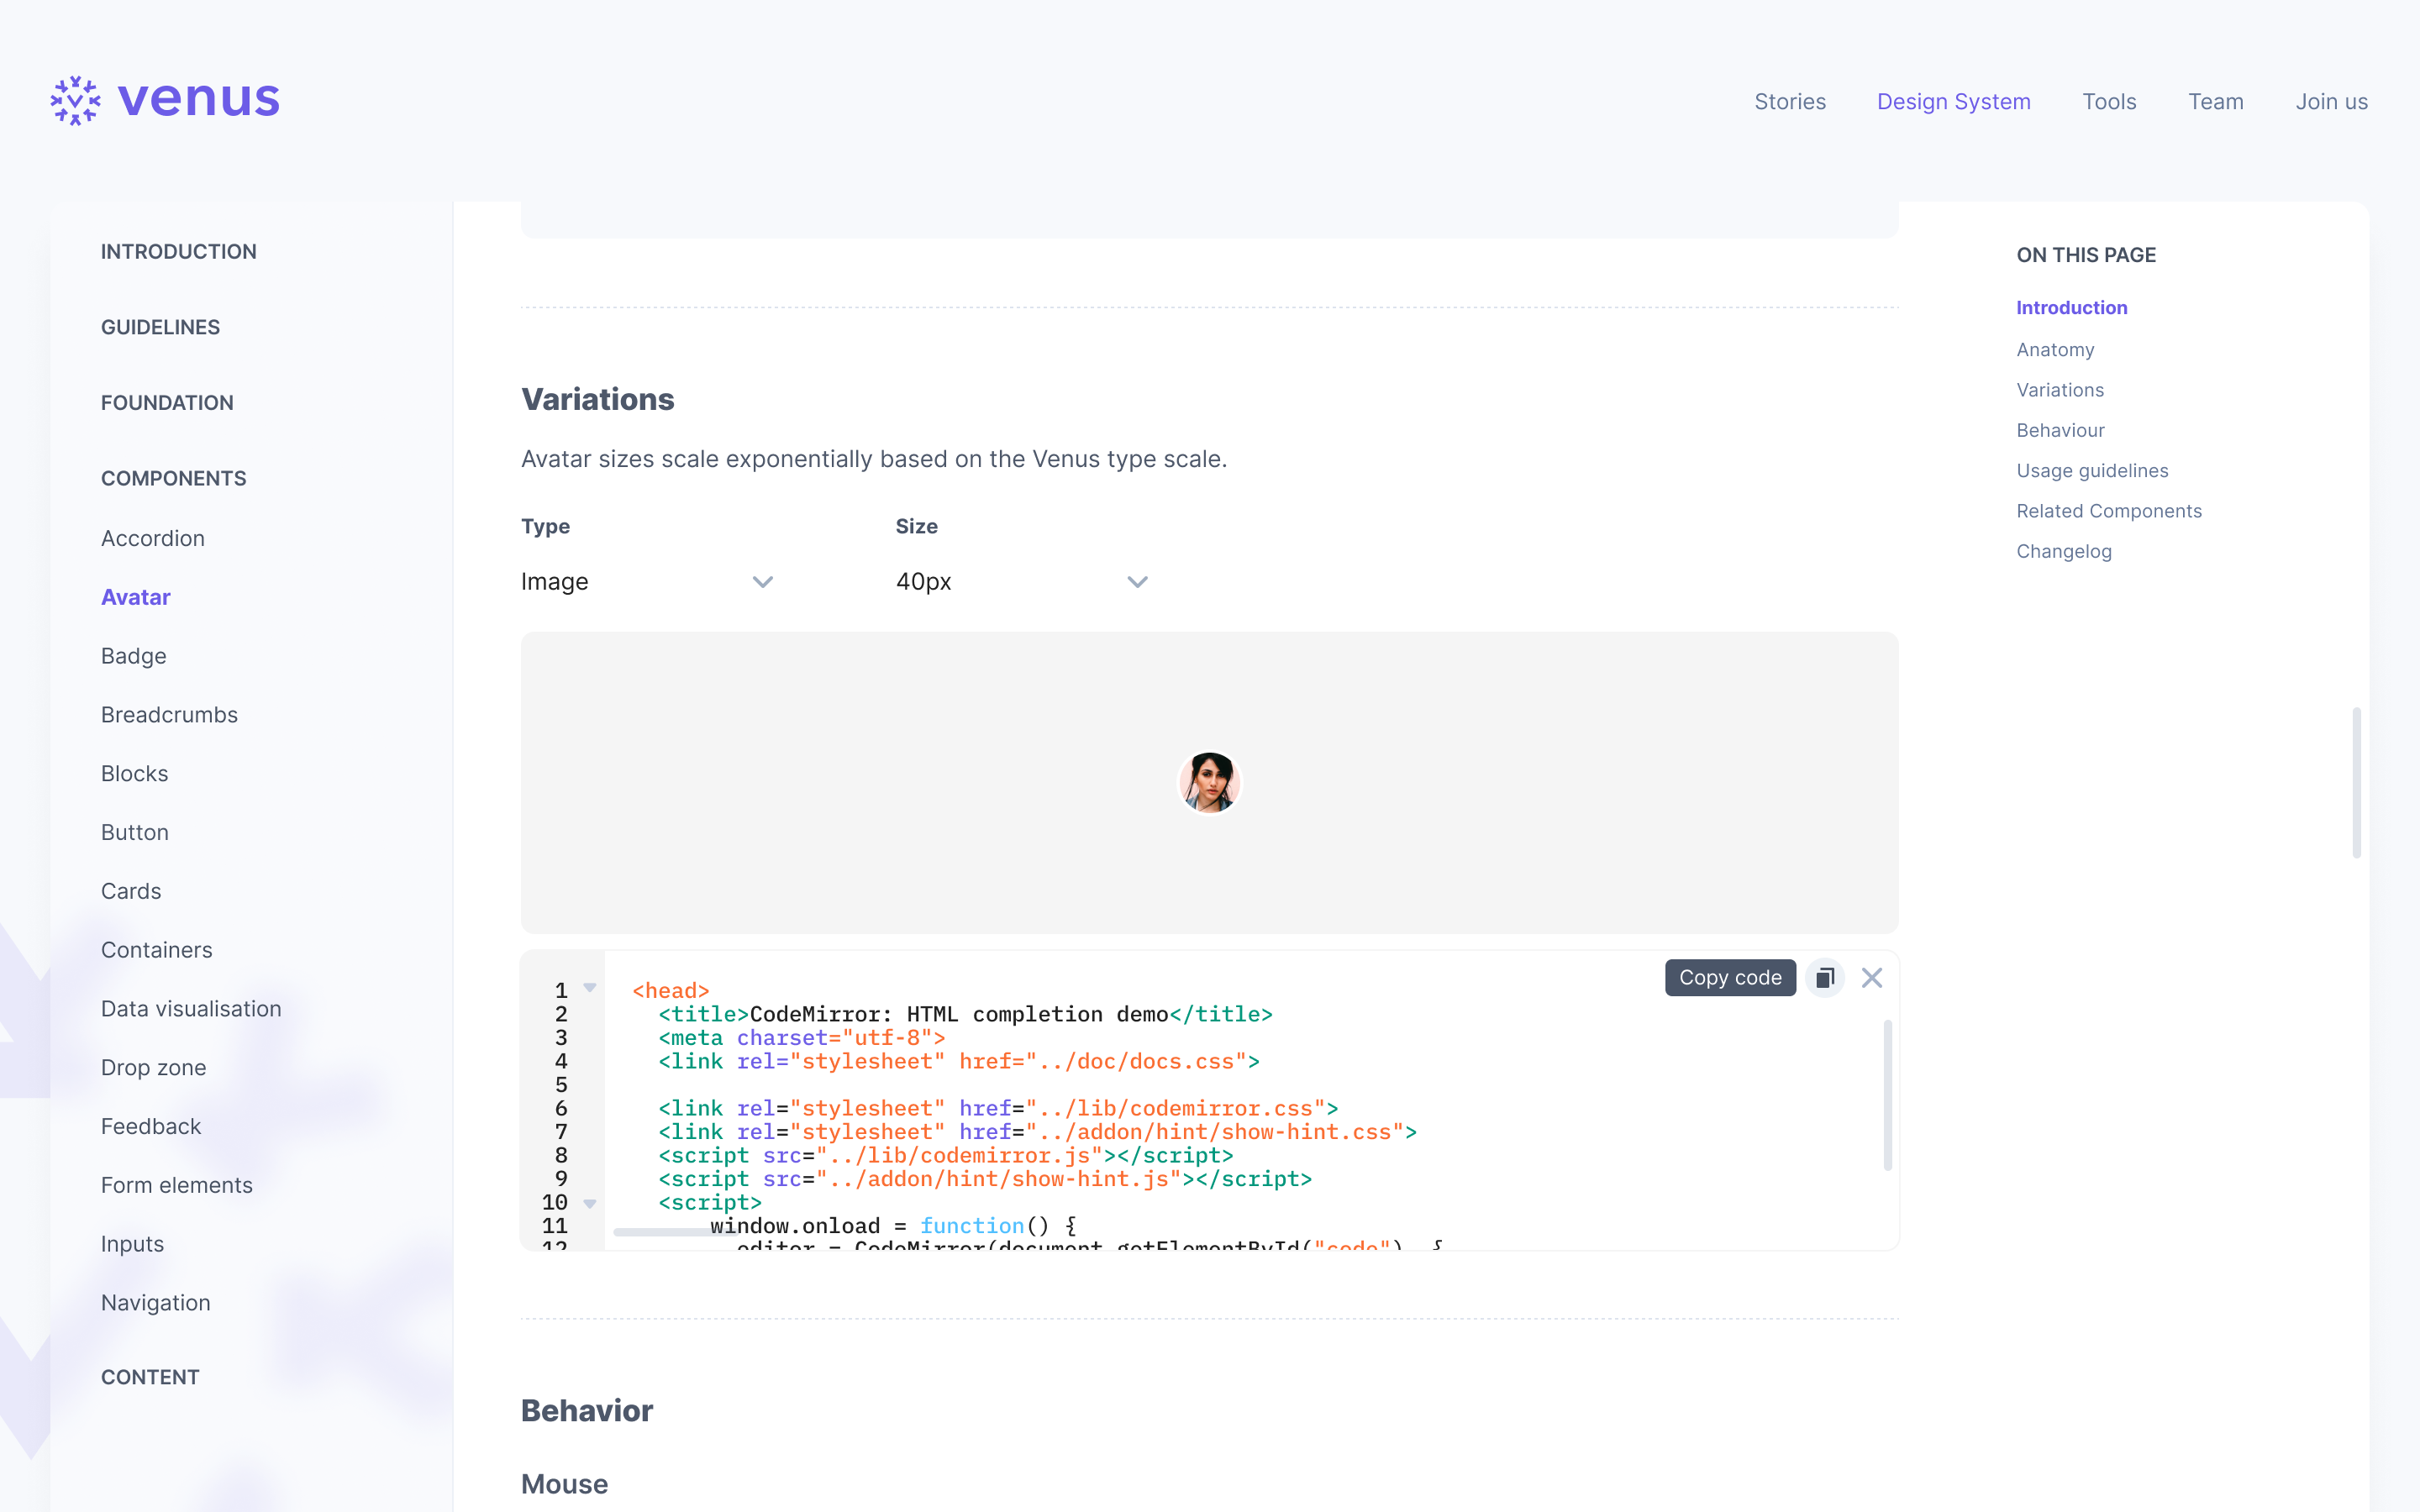Open Button component page
The height and width of the screenshot is (1512, 2420).
click(135, 832)
